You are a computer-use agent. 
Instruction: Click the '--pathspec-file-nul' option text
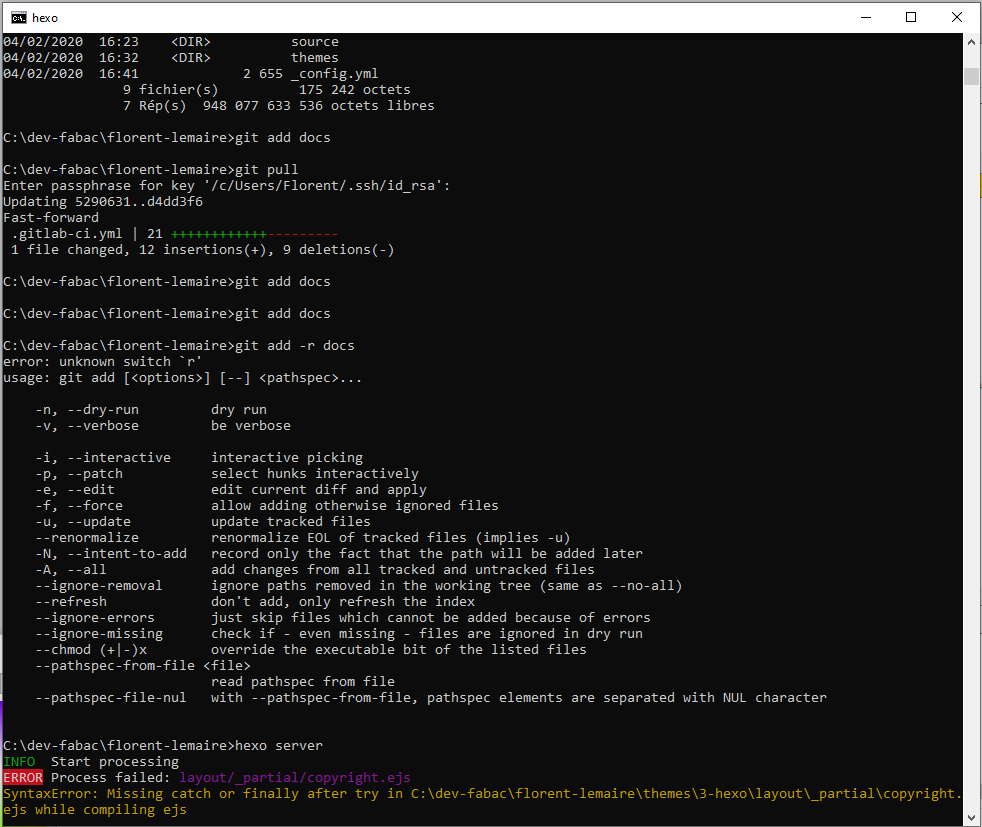pyautogui.click(x=111, y=697)
